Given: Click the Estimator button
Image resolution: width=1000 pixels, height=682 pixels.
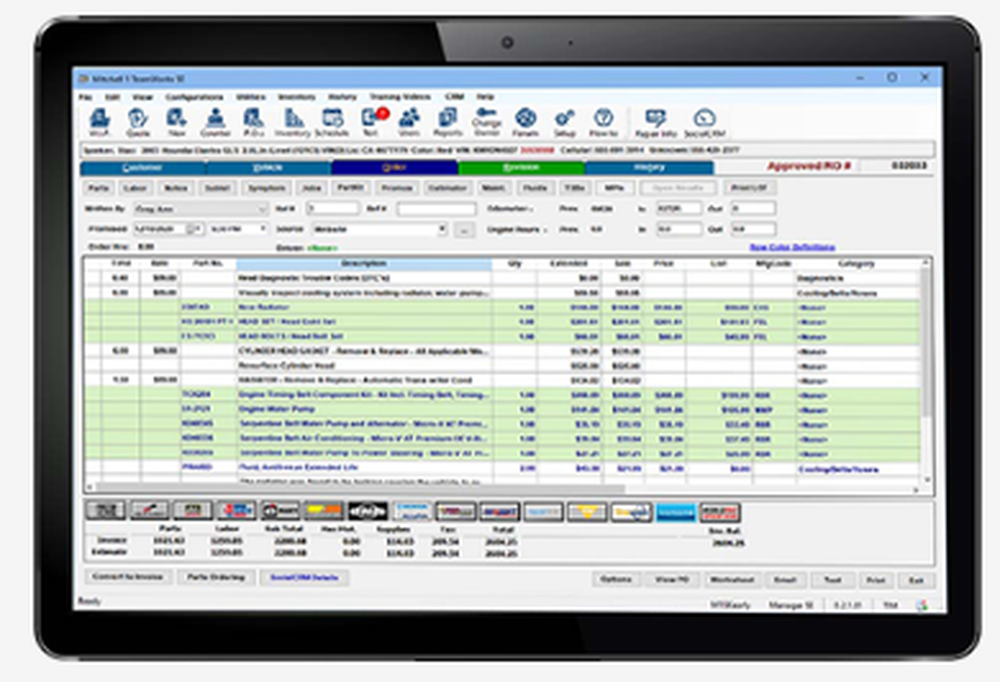Looking at the screenshot, I should point(447,188).
